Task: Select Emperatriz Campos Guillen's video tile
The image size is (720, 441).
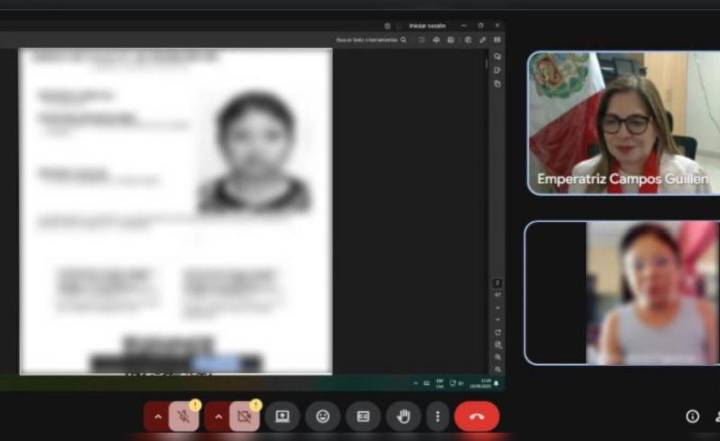Action: tap(624, 123)
